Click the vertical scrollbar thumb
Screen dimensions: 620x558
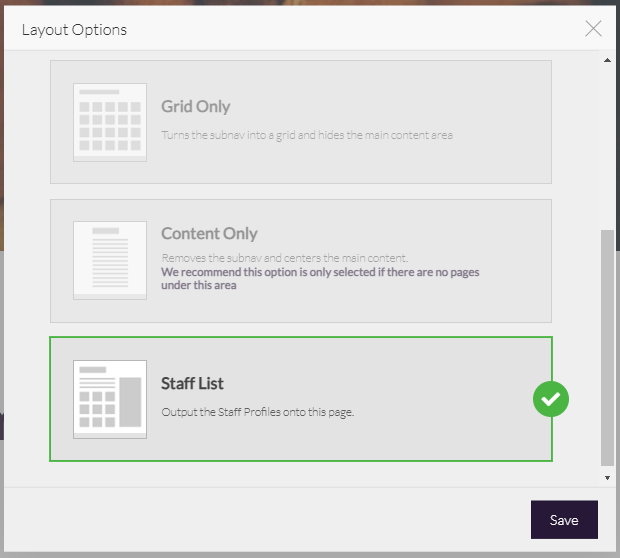(607, 345)
